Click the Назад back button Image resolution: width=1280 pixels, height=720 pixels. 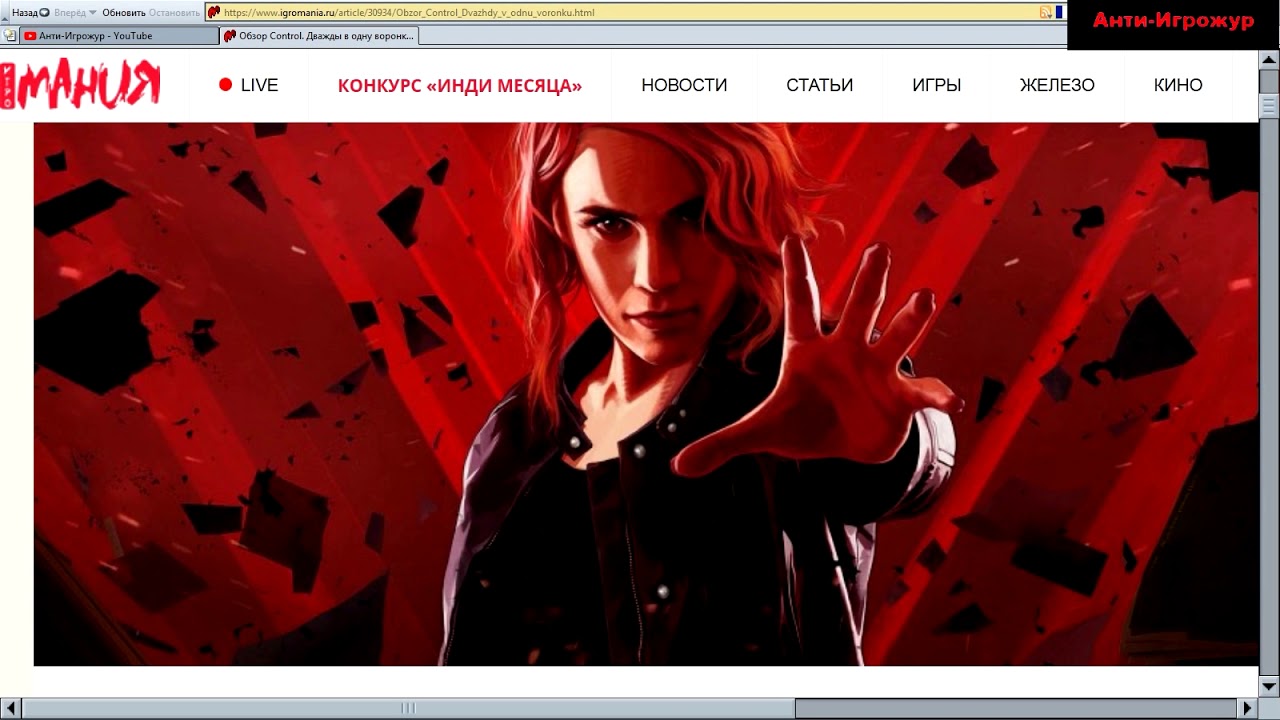[x=24, y=13]
